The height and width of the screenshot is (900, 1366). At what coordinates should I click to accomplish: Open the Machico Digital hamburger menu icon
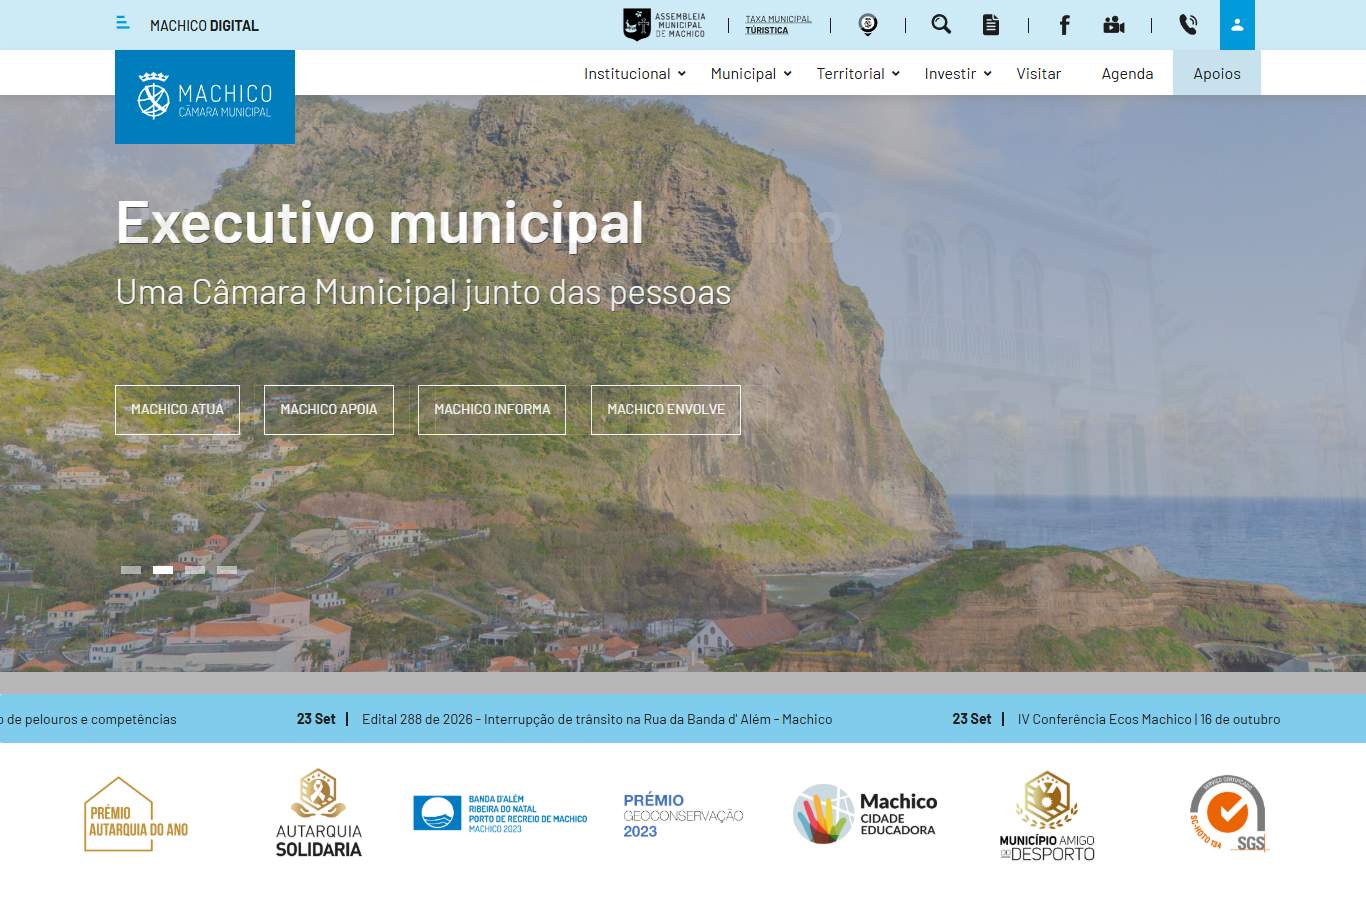(123, 23)
